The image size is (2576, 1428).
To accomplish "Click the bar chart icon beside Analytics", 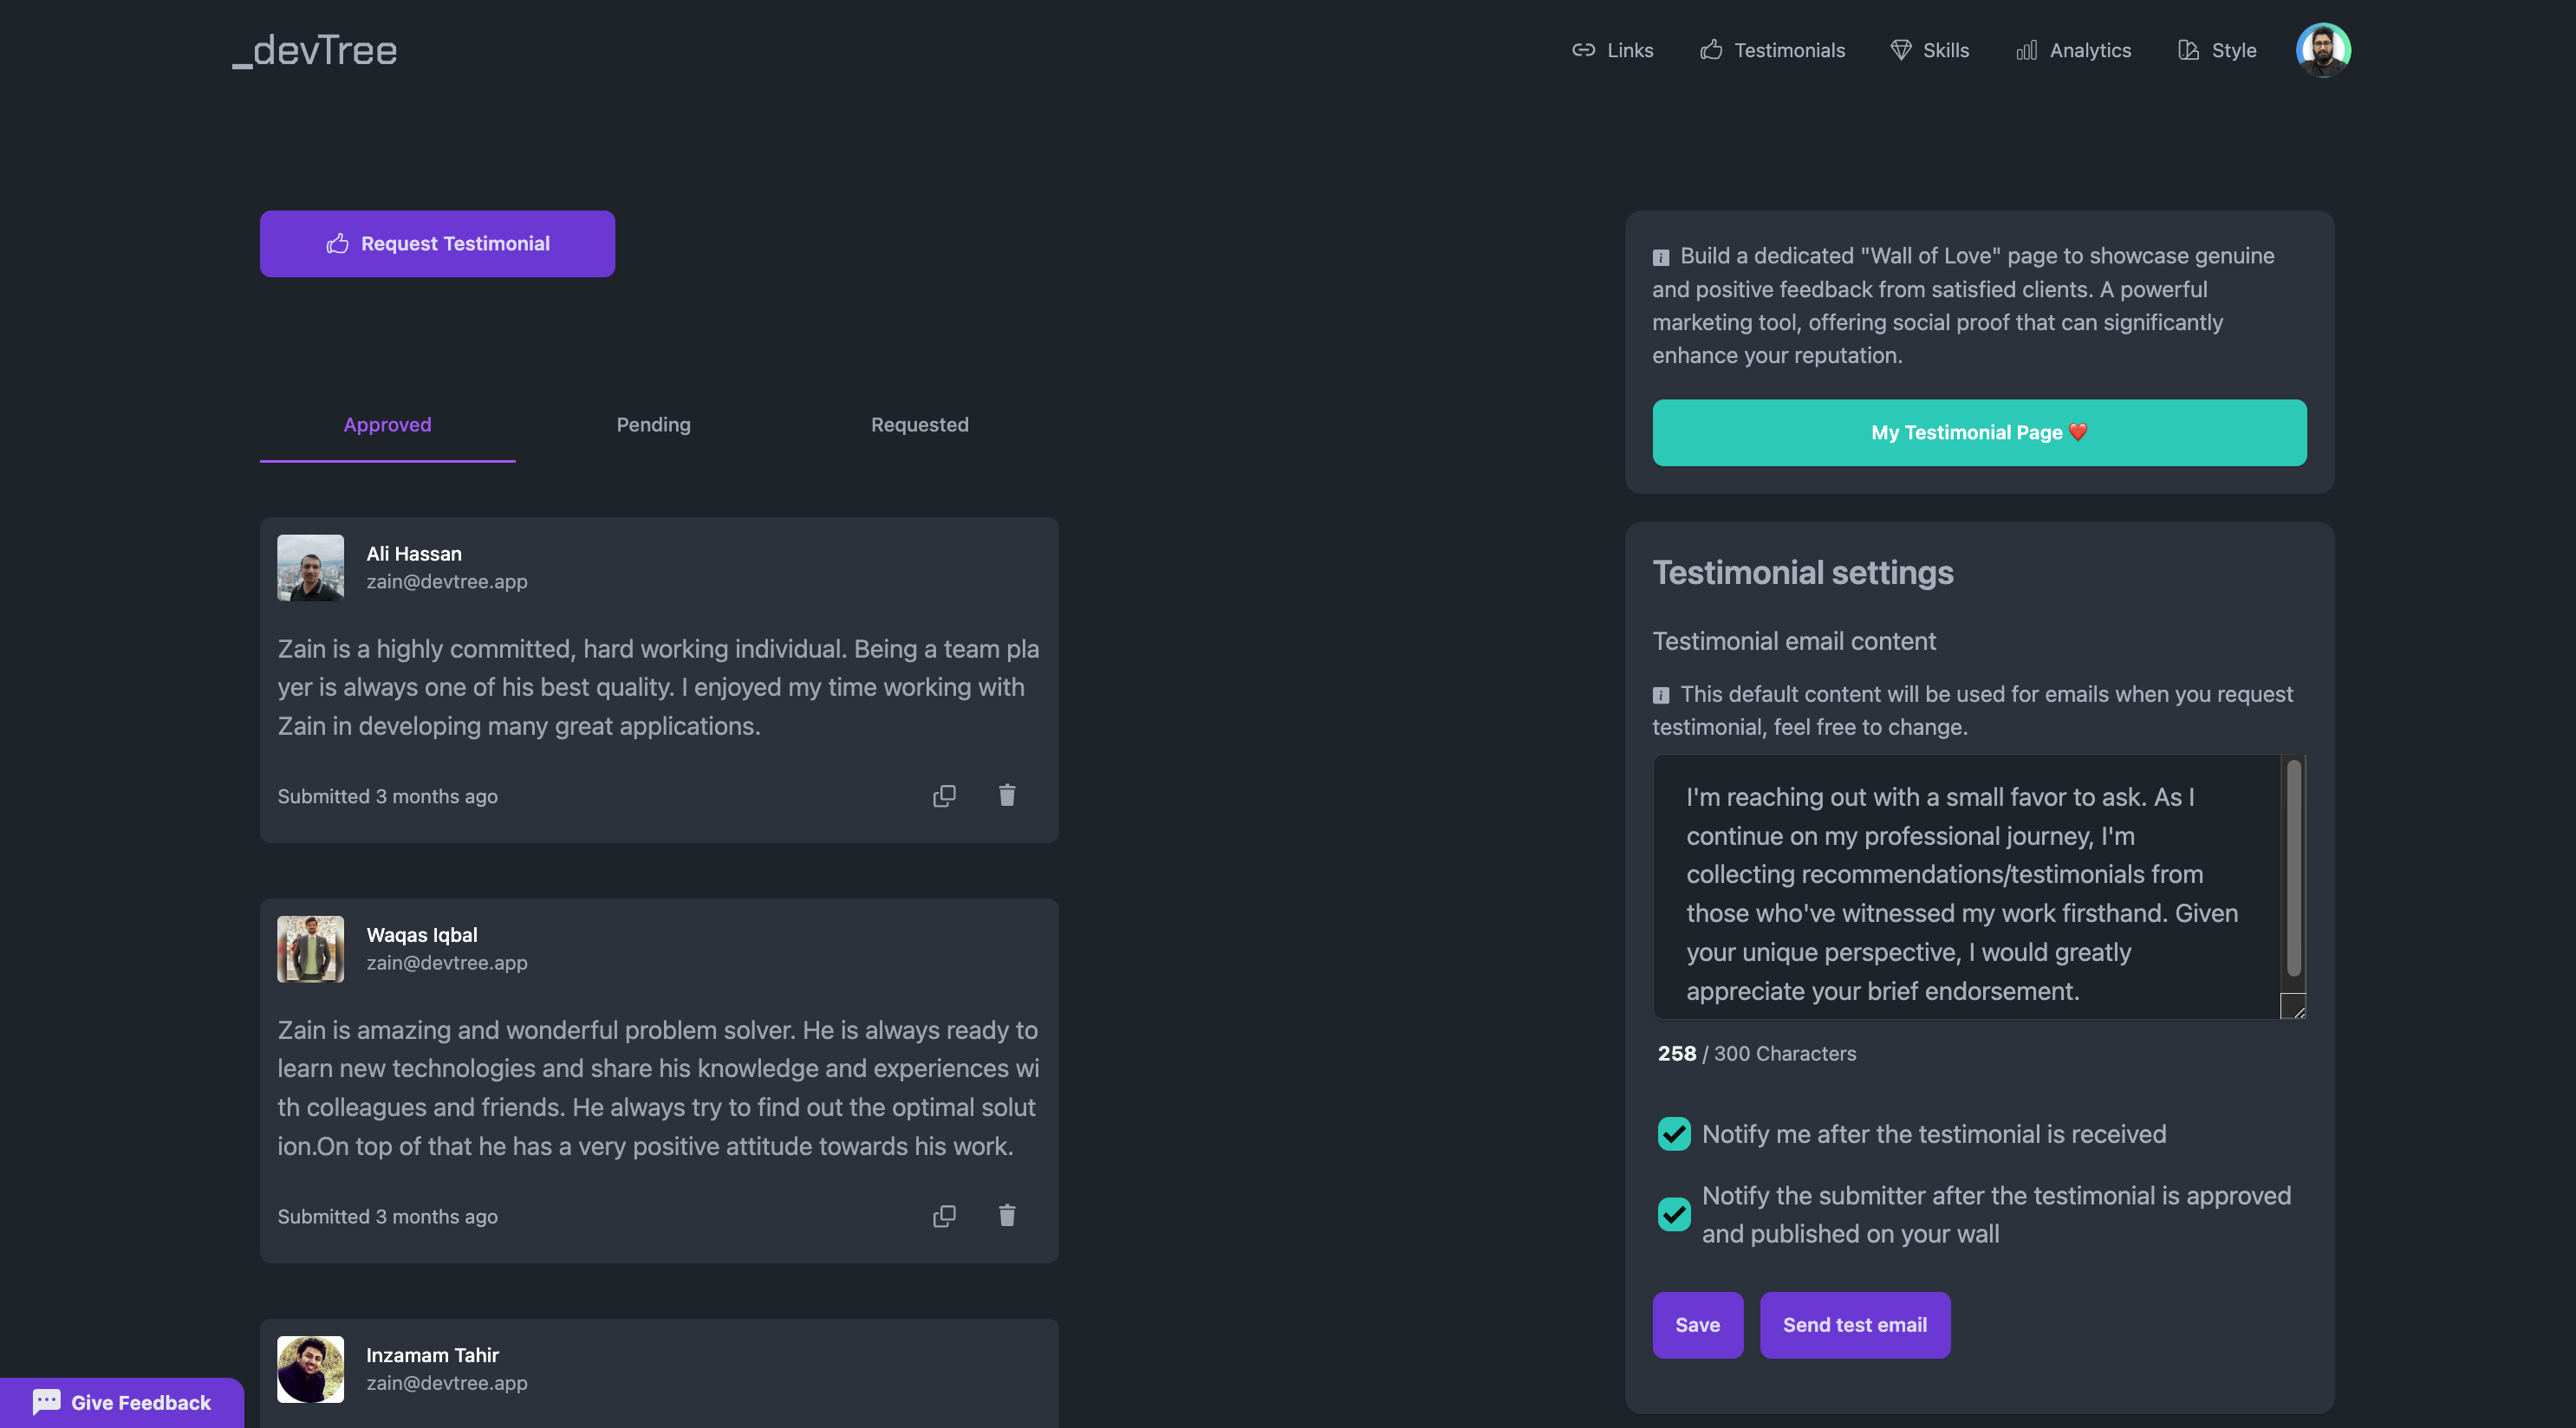I will [x=2026, y=50].
